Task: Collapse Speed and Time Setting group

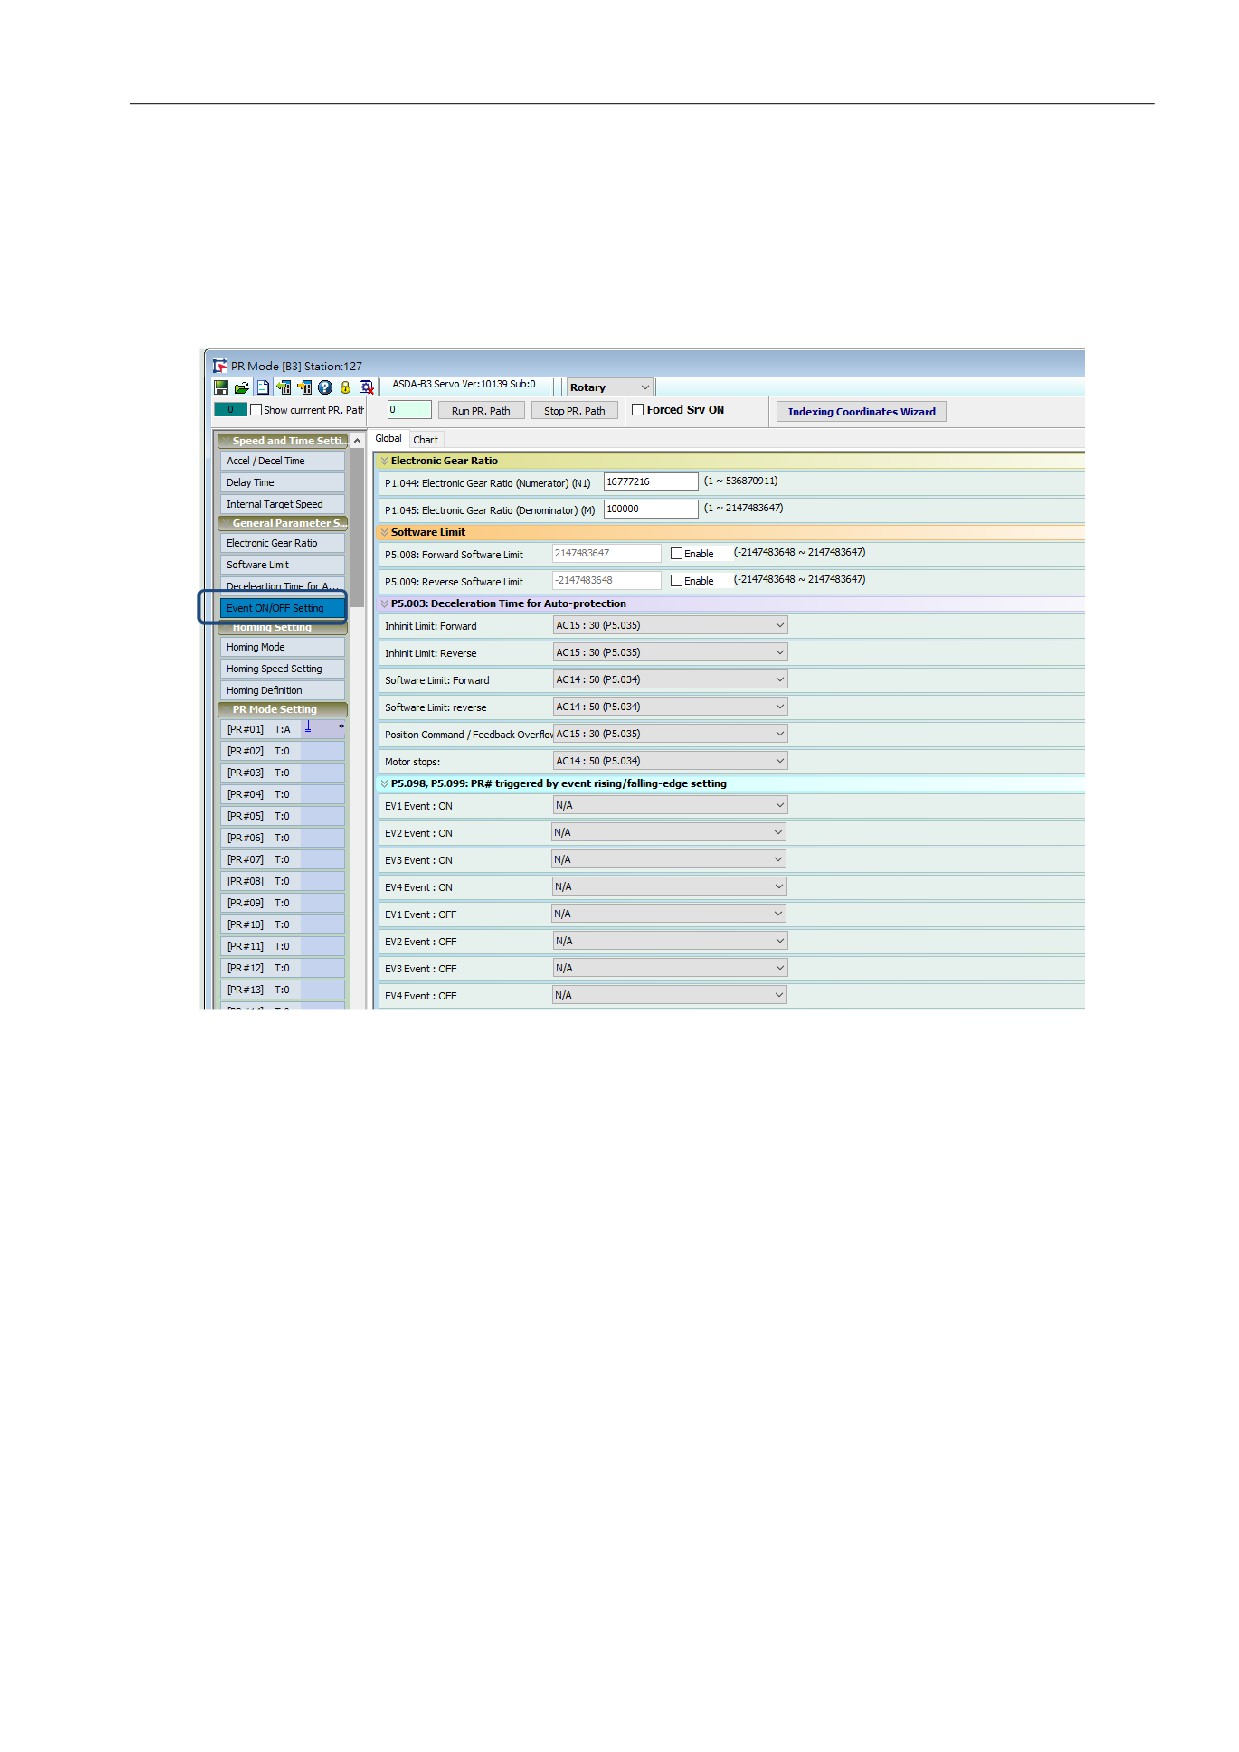Action: tap(283, 440)
